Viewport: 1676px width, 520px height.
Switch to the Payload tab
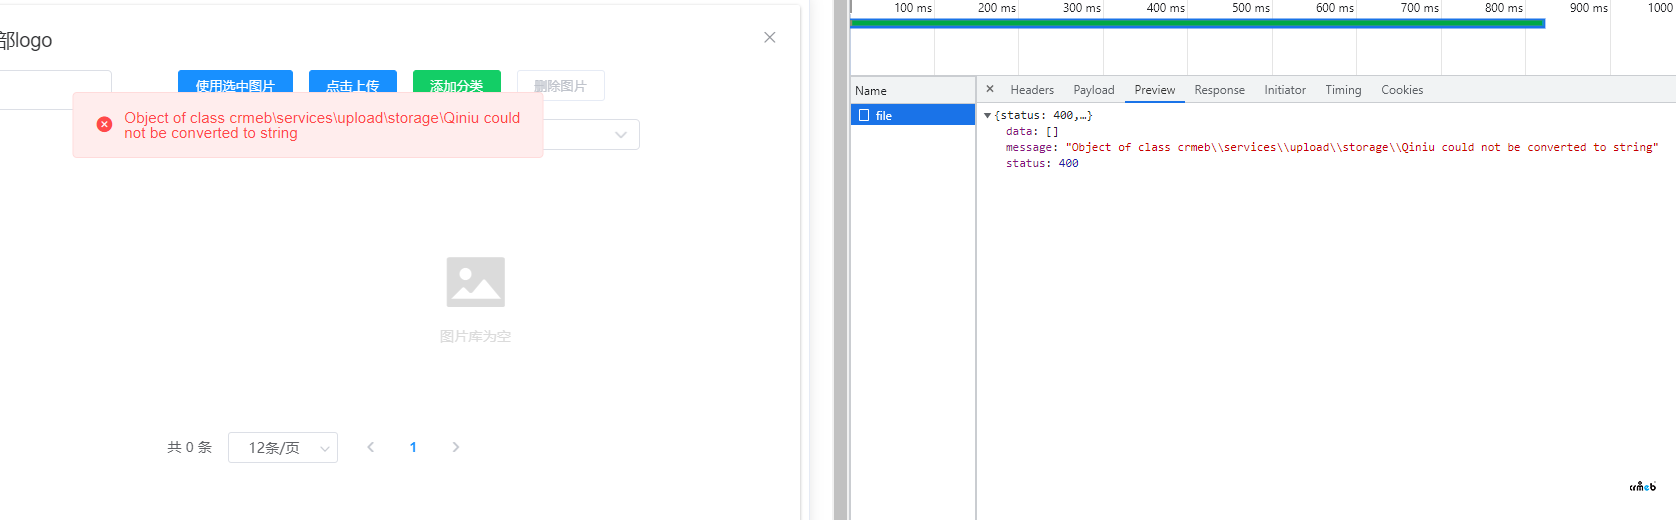[1094, 90]
